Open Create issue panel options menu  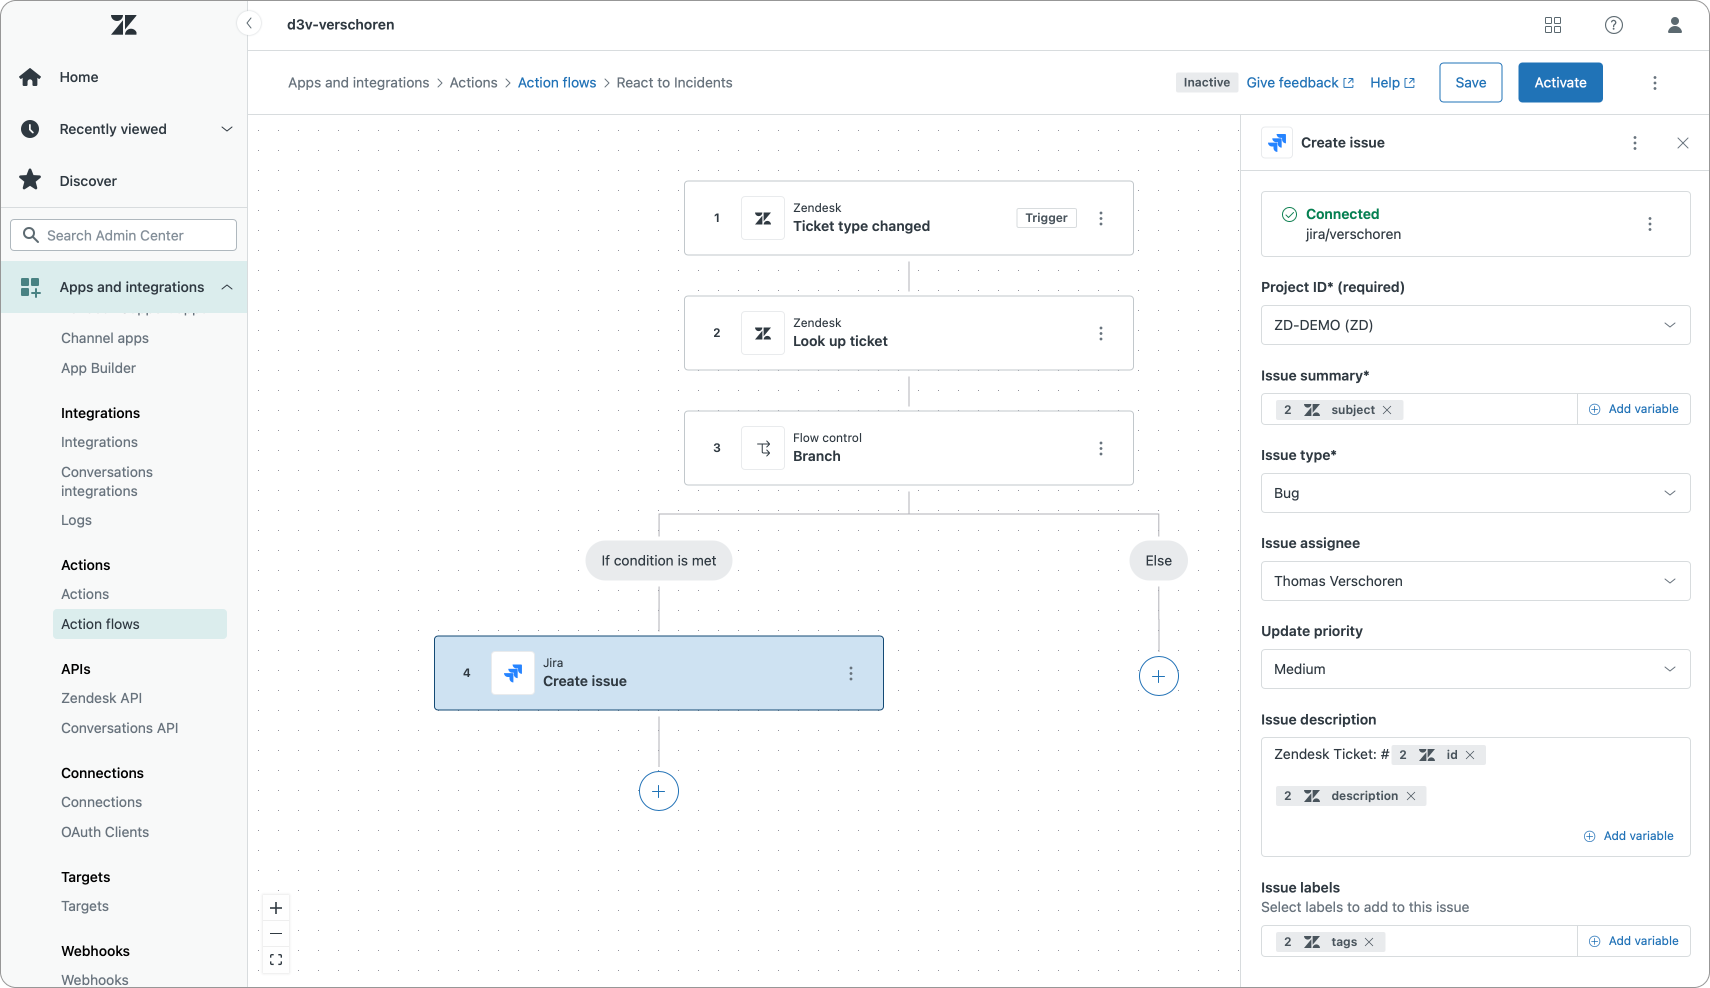point(1635,143)
